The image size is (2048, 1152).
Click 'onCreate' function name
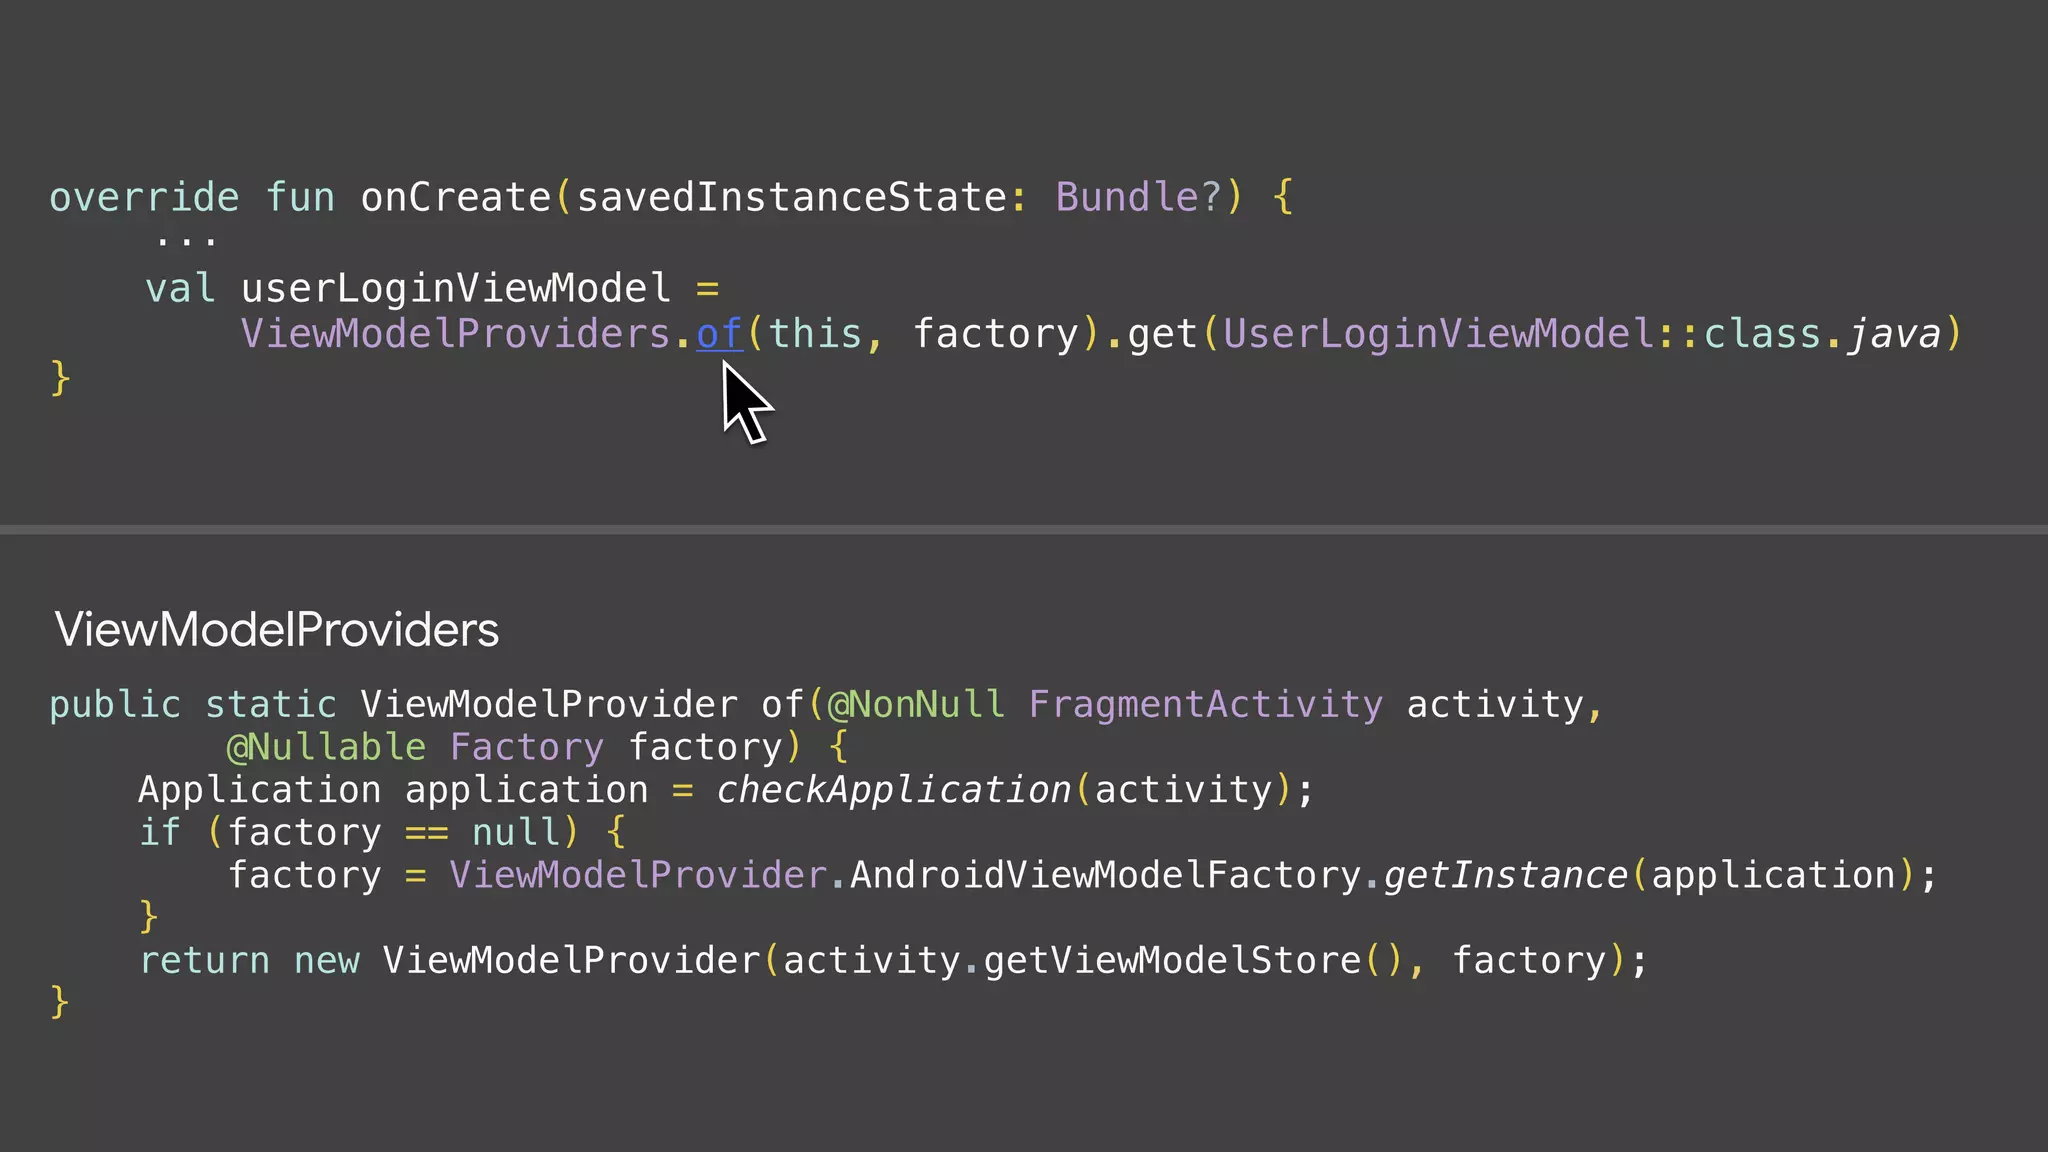click(x=456, y=197)
